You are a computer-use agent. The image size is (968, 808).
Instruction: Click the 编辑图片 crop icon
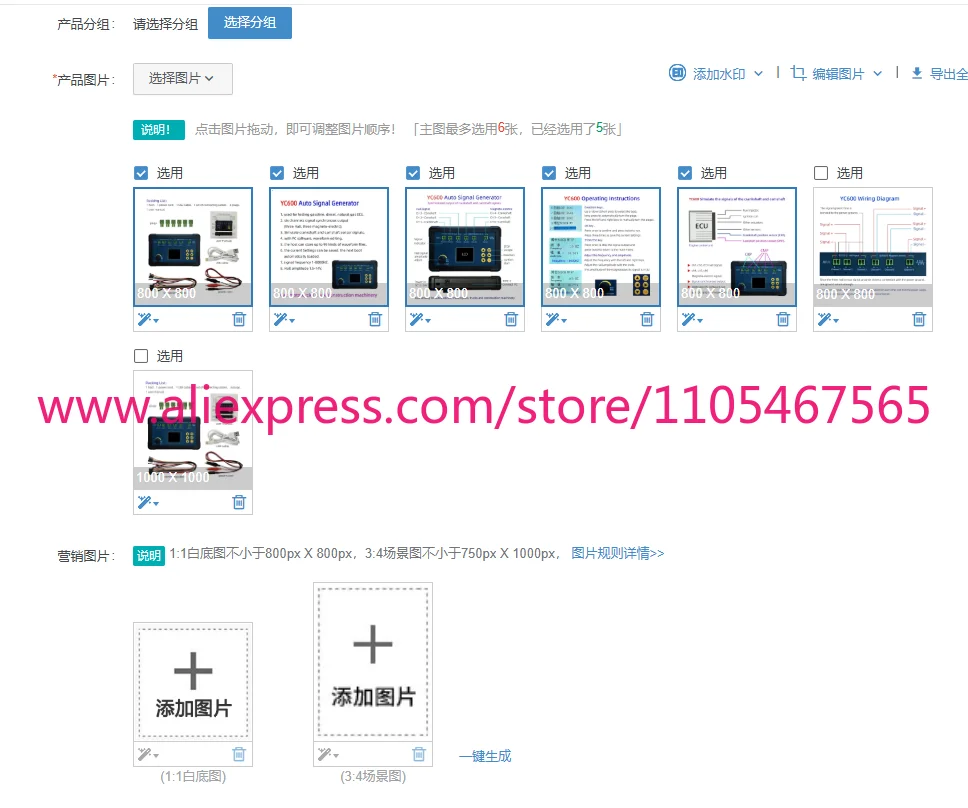tap(798, 73)
